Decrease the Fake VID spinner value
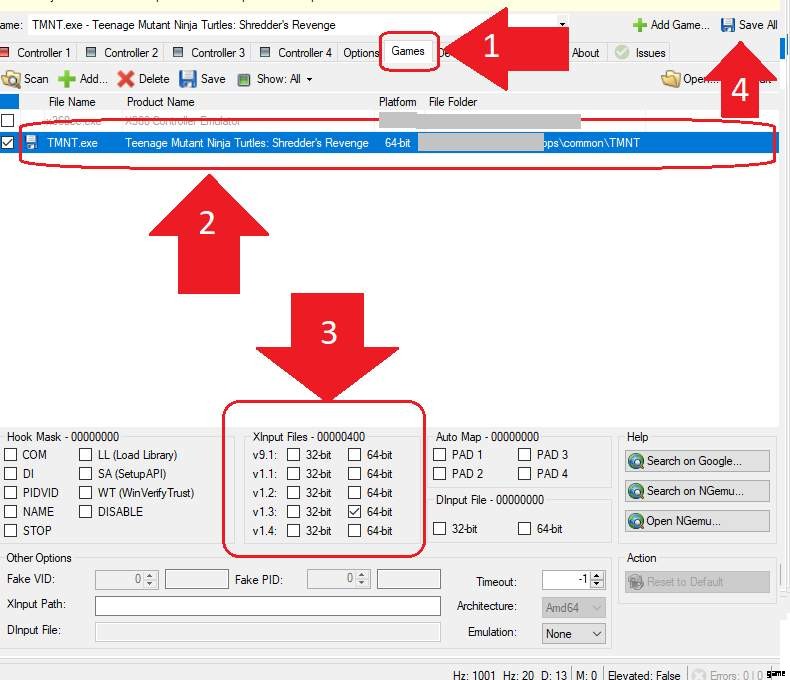The image size is (790, 680). pos(150,584)
